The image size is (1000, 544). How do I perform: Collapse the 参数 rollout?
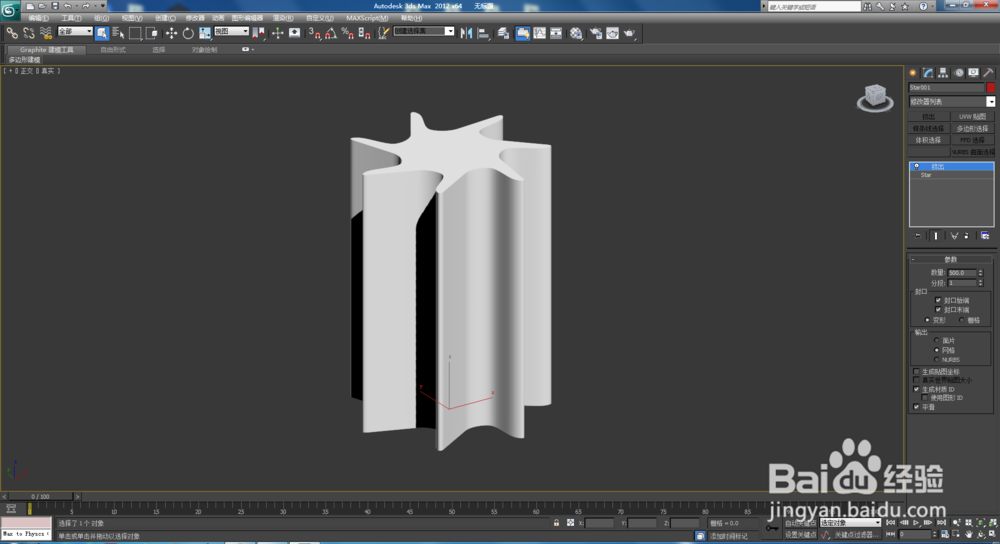(x=950, y=260)
